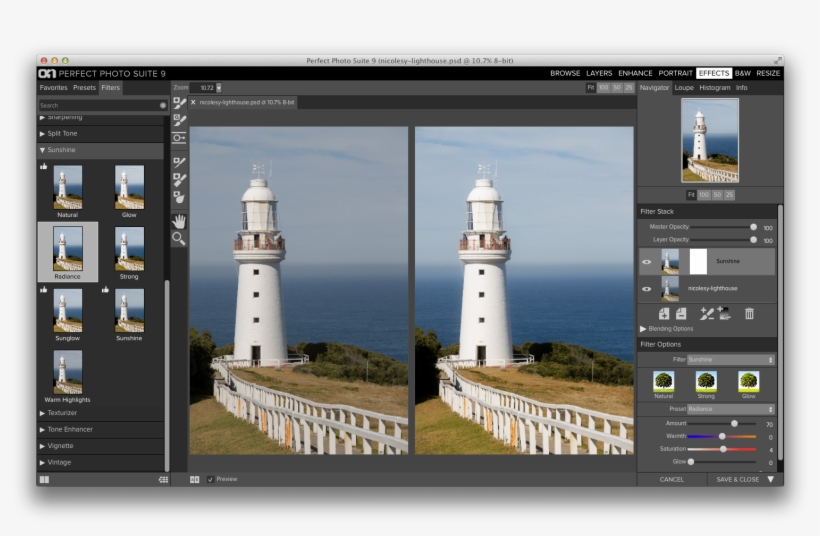
Task: Open Save & Close options arrow
Action: pos(771,480)
